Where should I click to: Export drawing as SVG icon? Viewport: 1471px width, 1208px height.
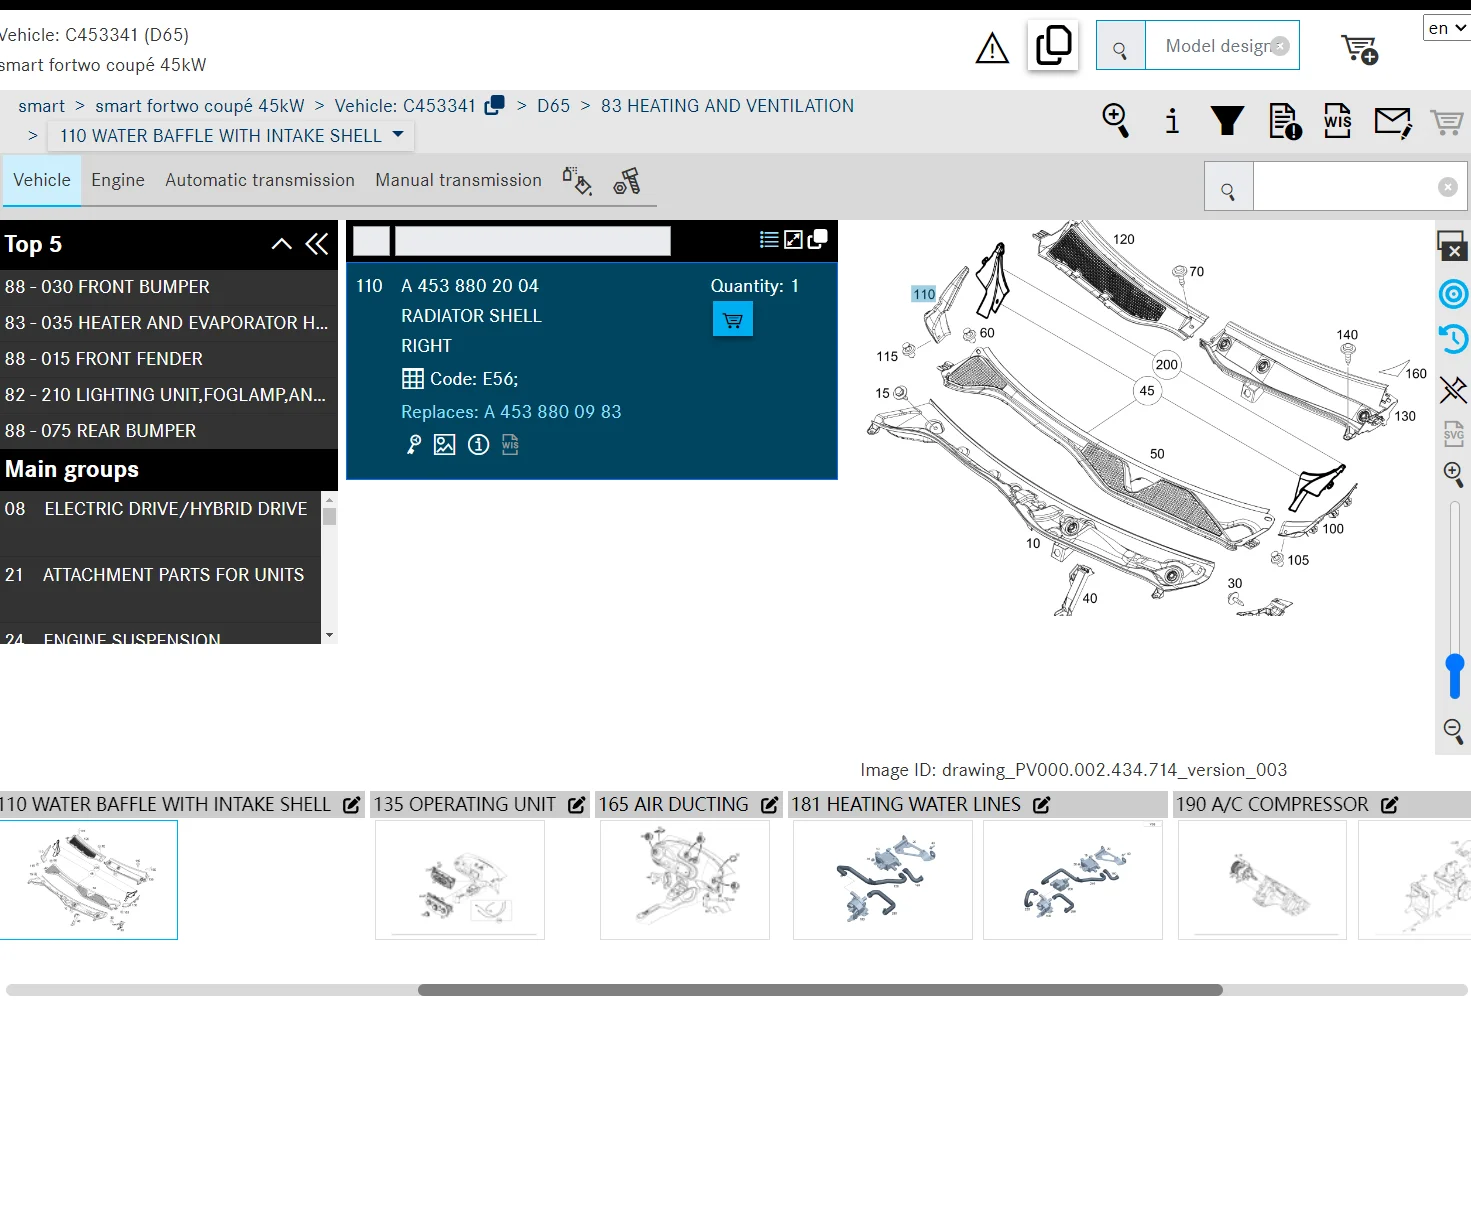point(1453,433)
